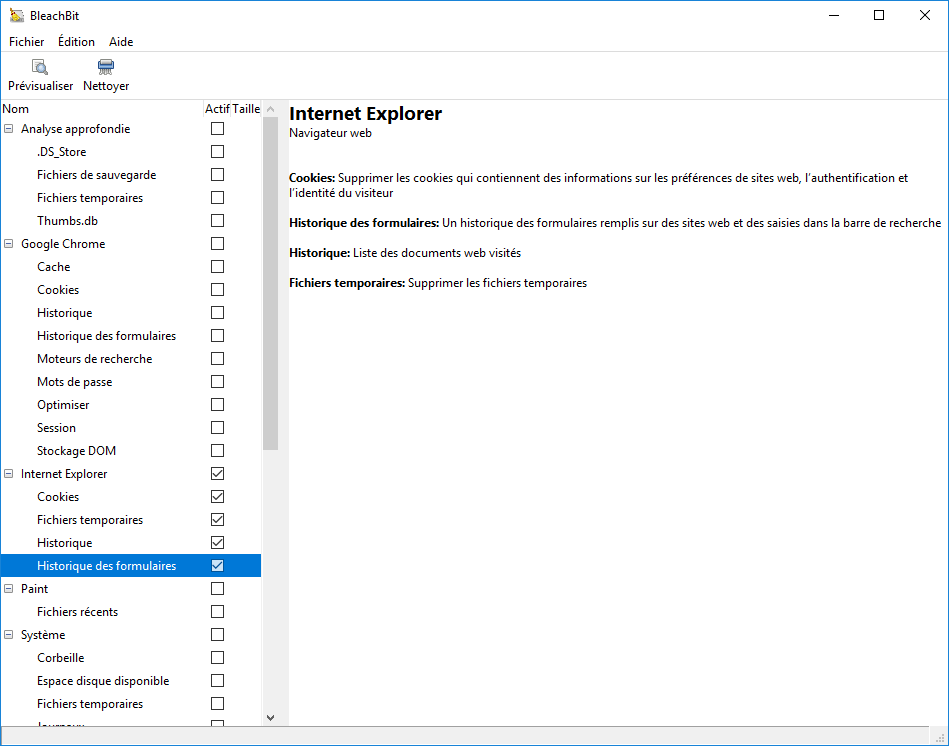Viewport: 949px width, 746px height.
Task: Click the BleachBit app icon in title bar
Action: (17, 16)
